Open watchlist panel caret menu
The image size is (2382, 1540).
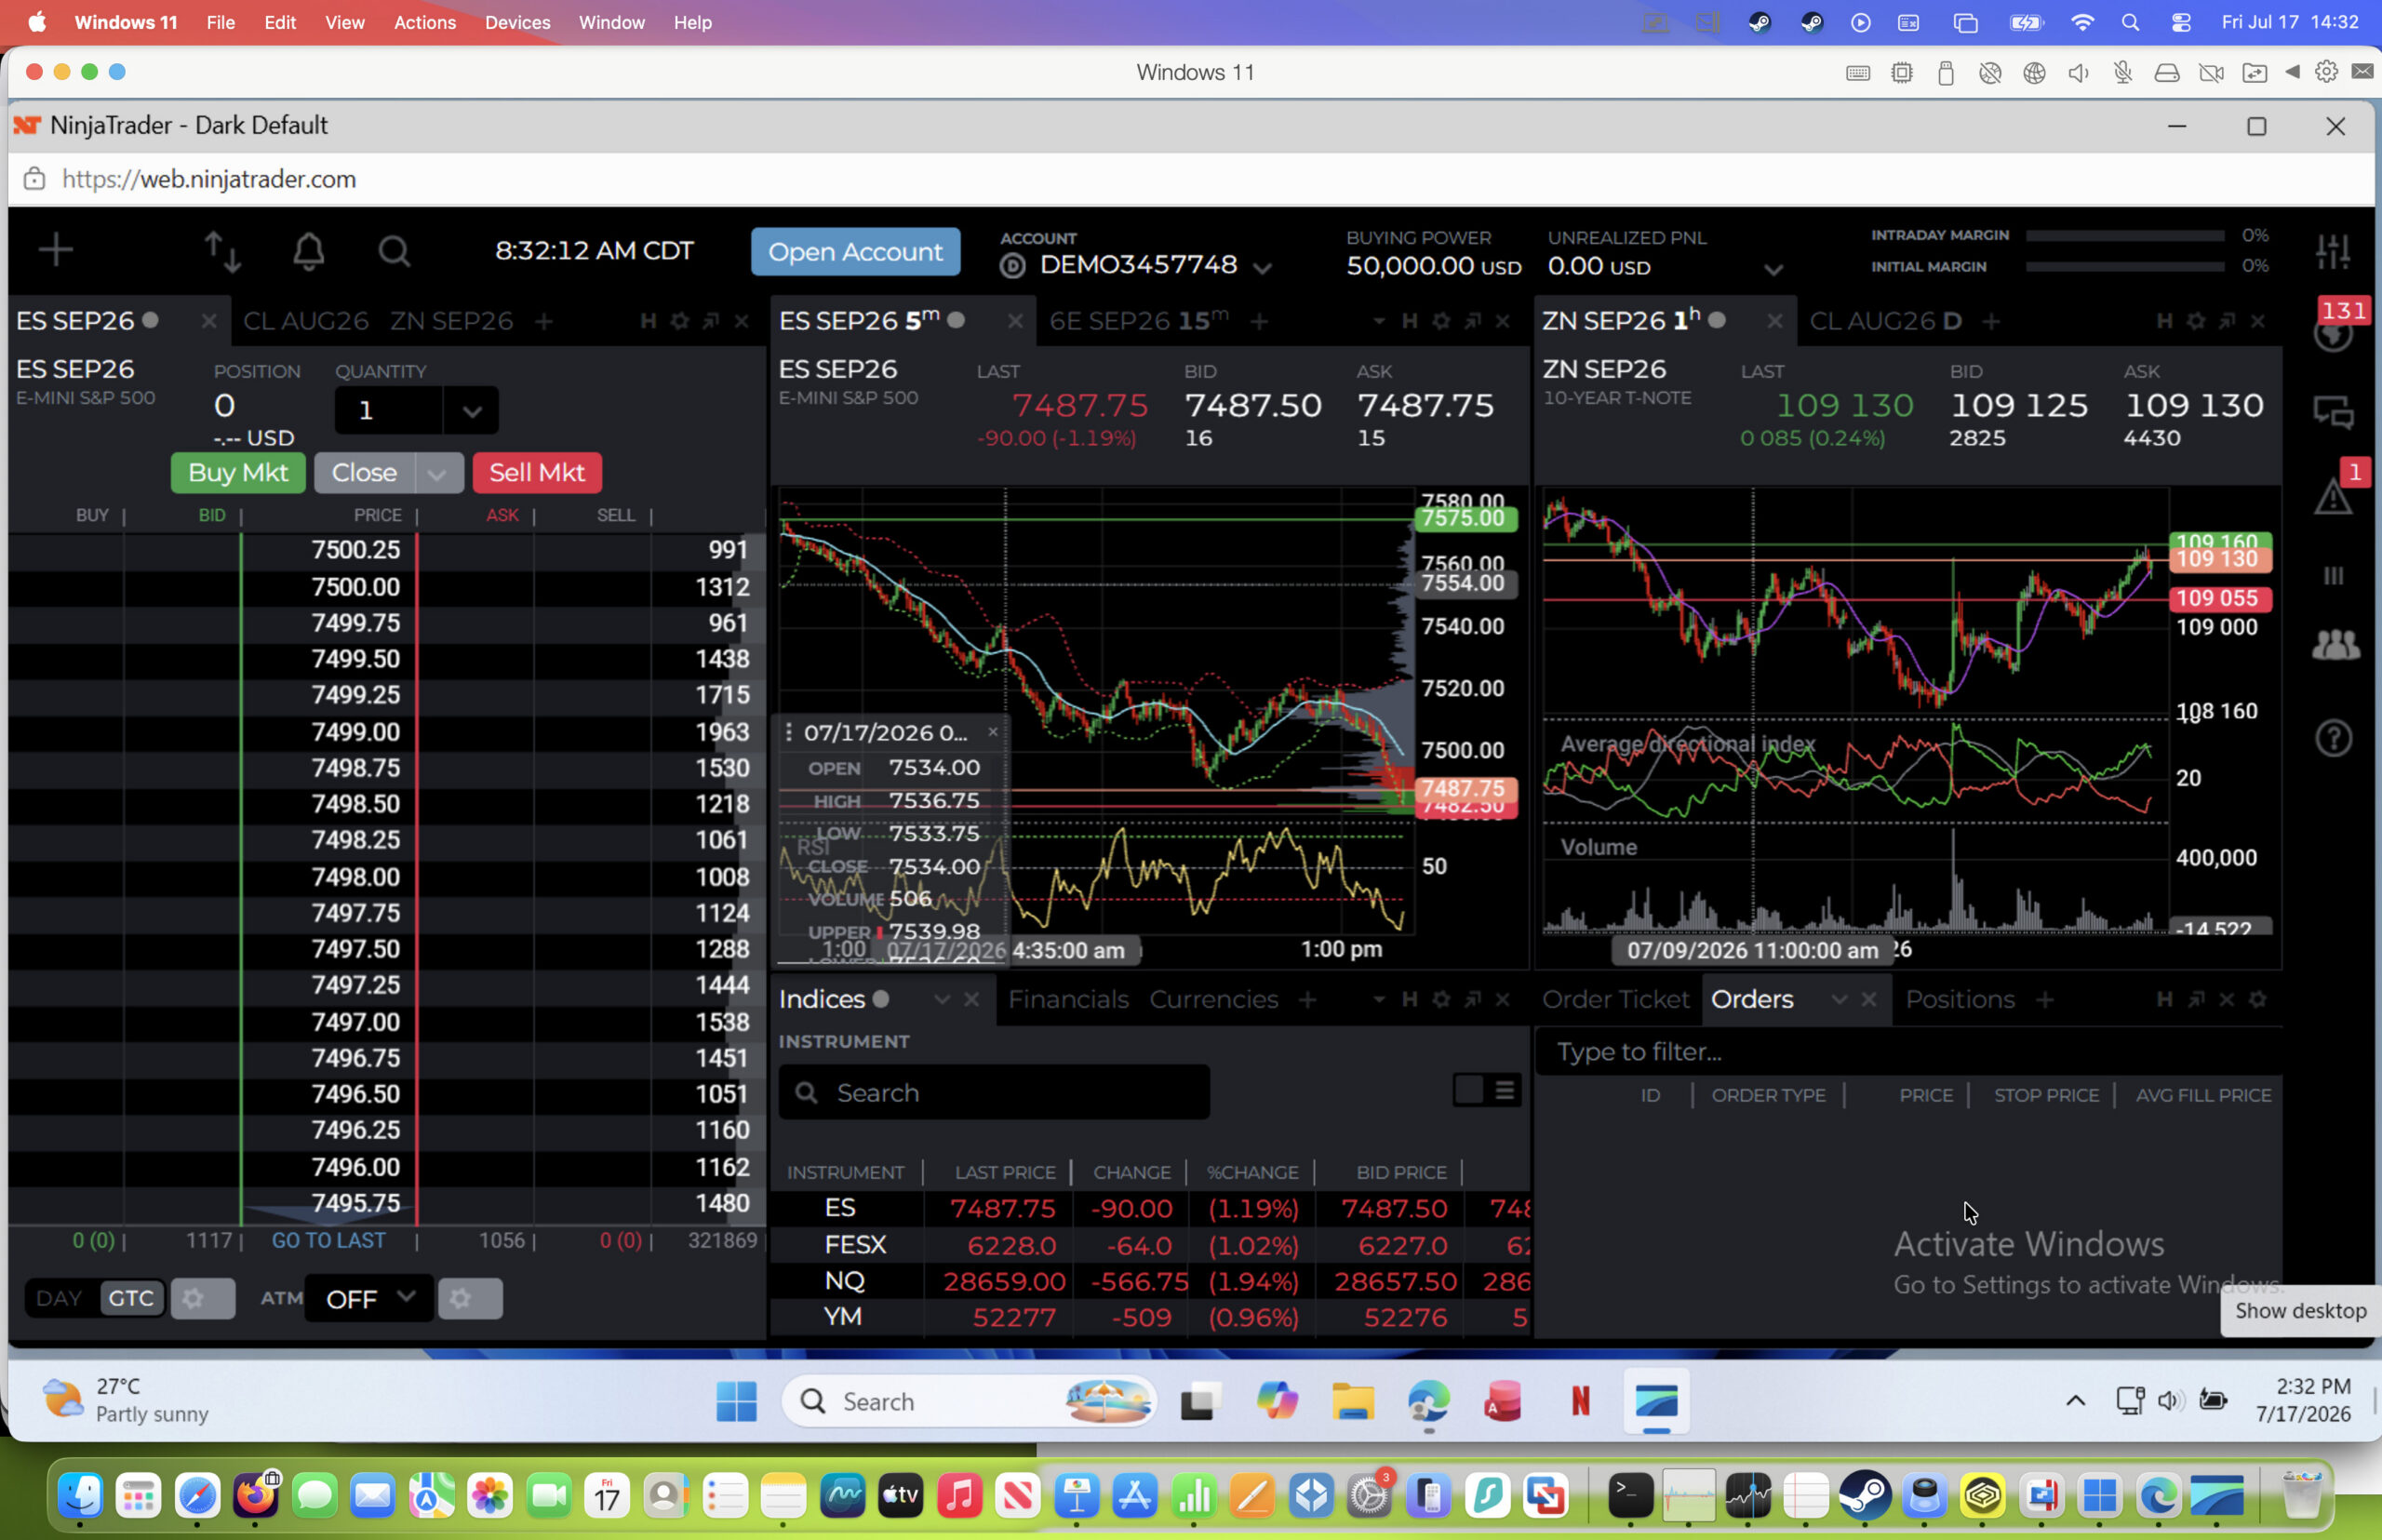(1379, 999)
